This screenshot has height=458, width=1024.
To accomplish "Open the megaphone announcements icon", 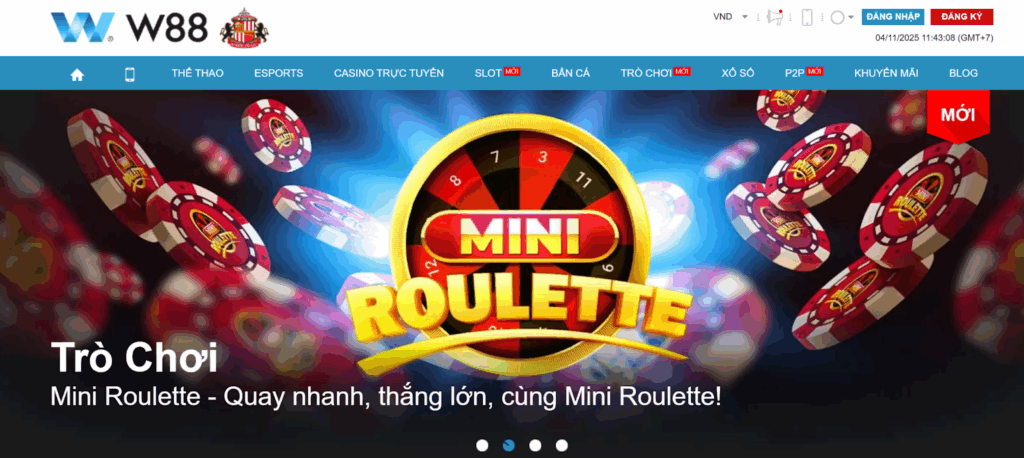I will point(775,17).
